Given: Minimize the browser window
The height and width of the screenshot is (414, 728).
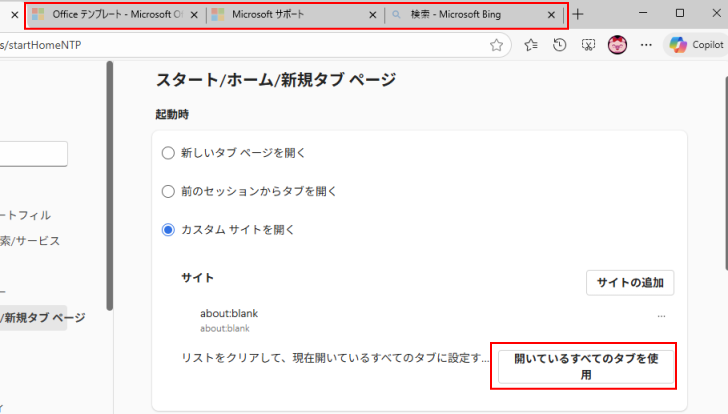Looking at the screenshot, I should [x=643, y=13].
